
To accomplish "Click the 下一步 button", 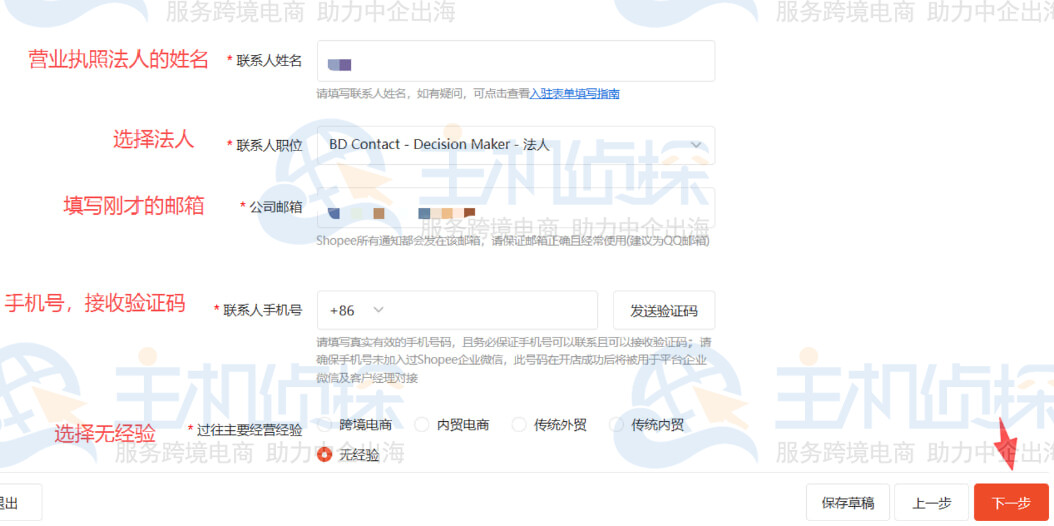I will 1011,502.
